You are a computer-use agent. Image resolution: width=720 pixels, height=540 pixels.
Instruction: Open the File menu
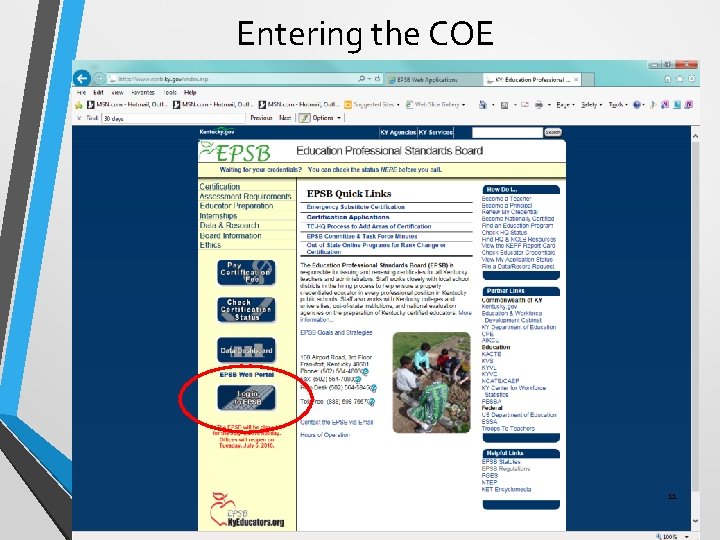pos(81,92)
